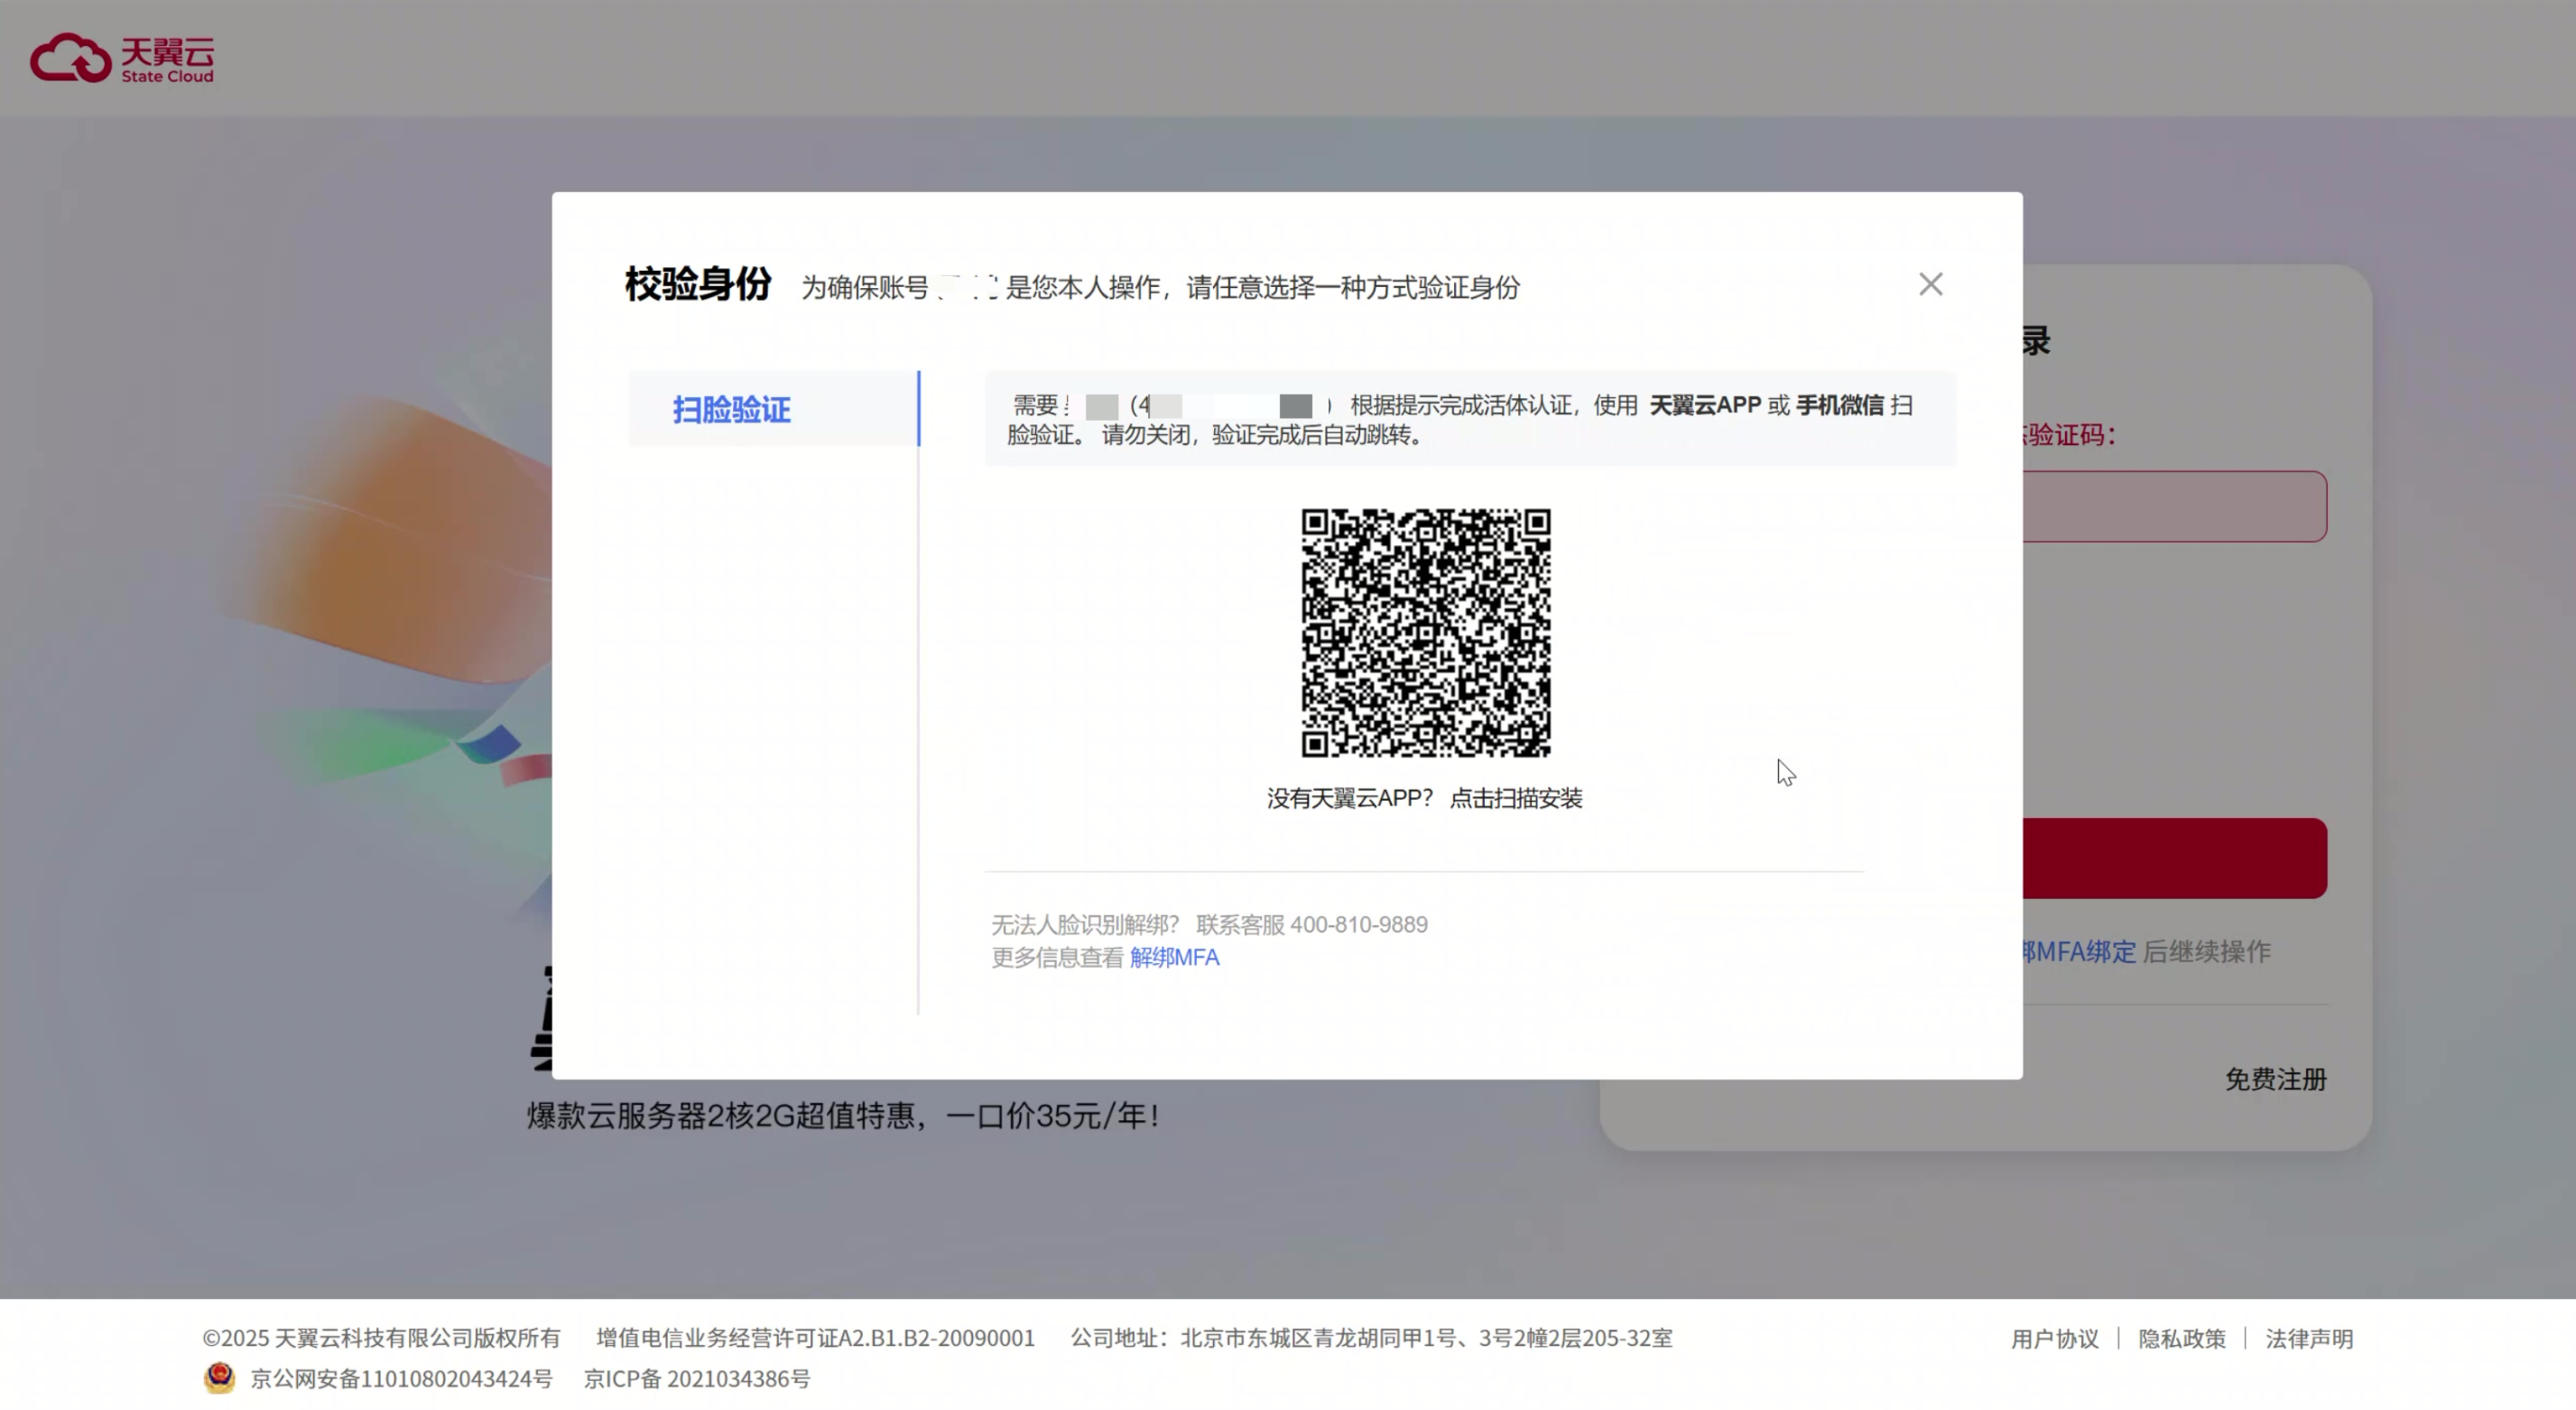Click the 爆款云服务器2核2G超值特惠 promo text

point(843,1115)
